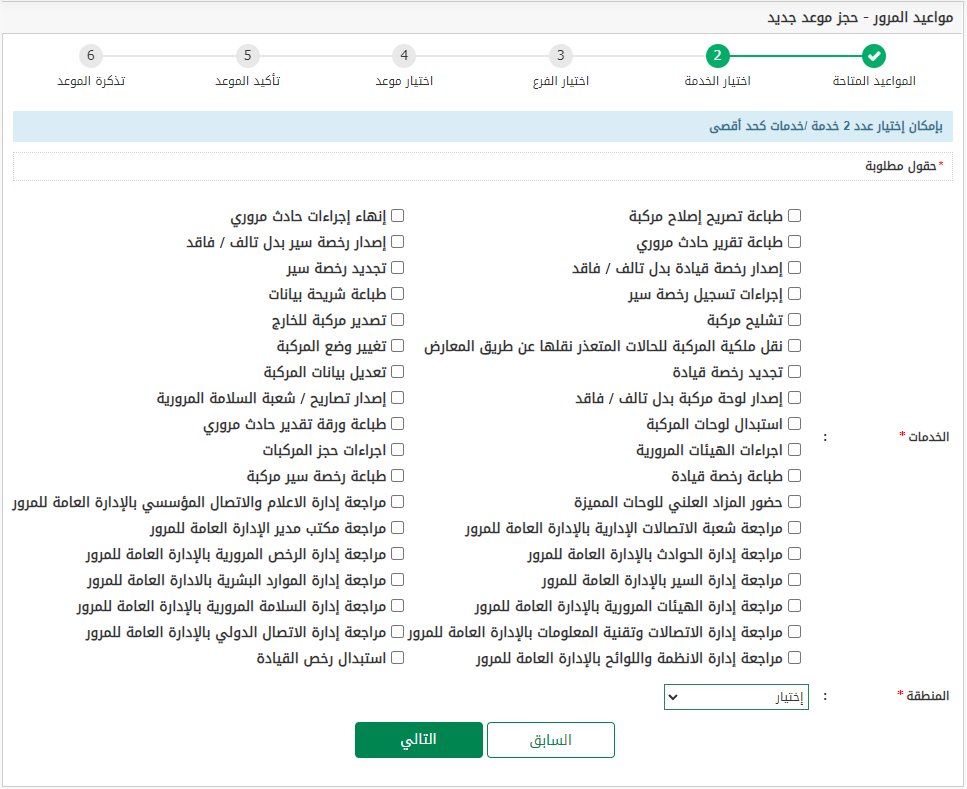Click the بإمكان إختيار عدد 2 خدمة notice
Screen dimensions: 967x789
[x=483, y=126]
